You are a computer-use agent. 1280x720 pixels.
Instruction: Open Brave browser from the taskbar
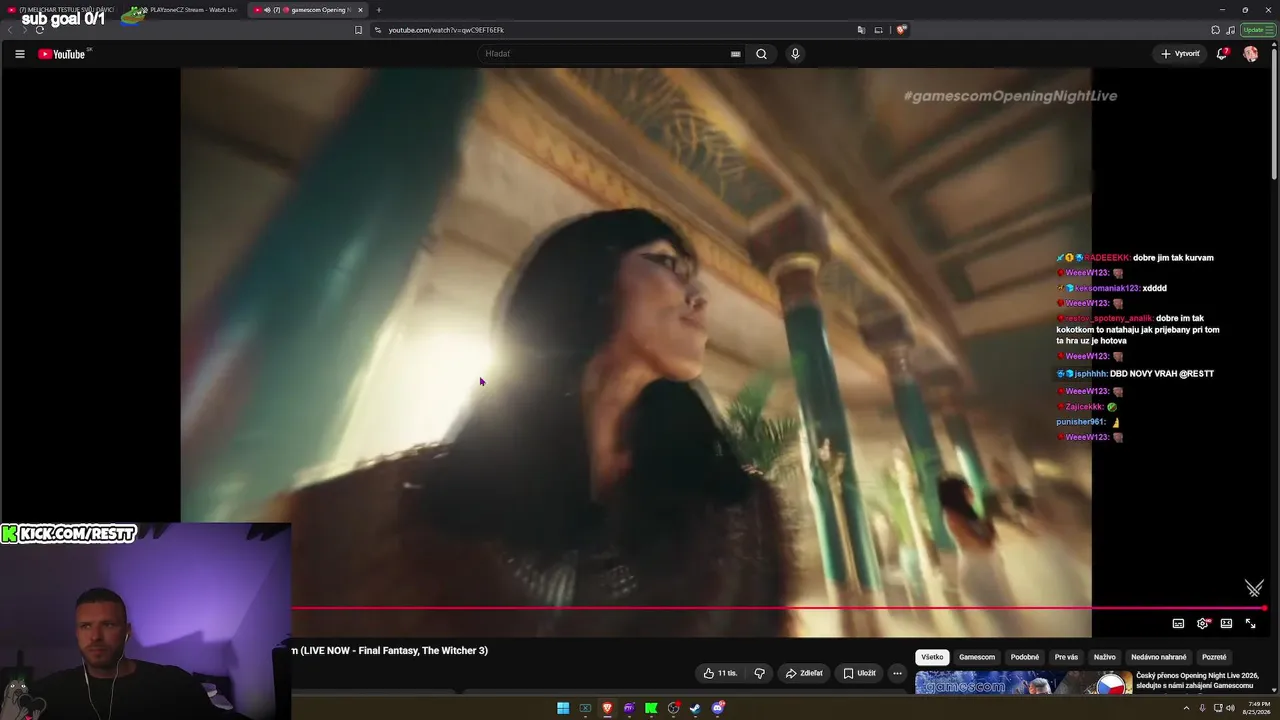607,708
